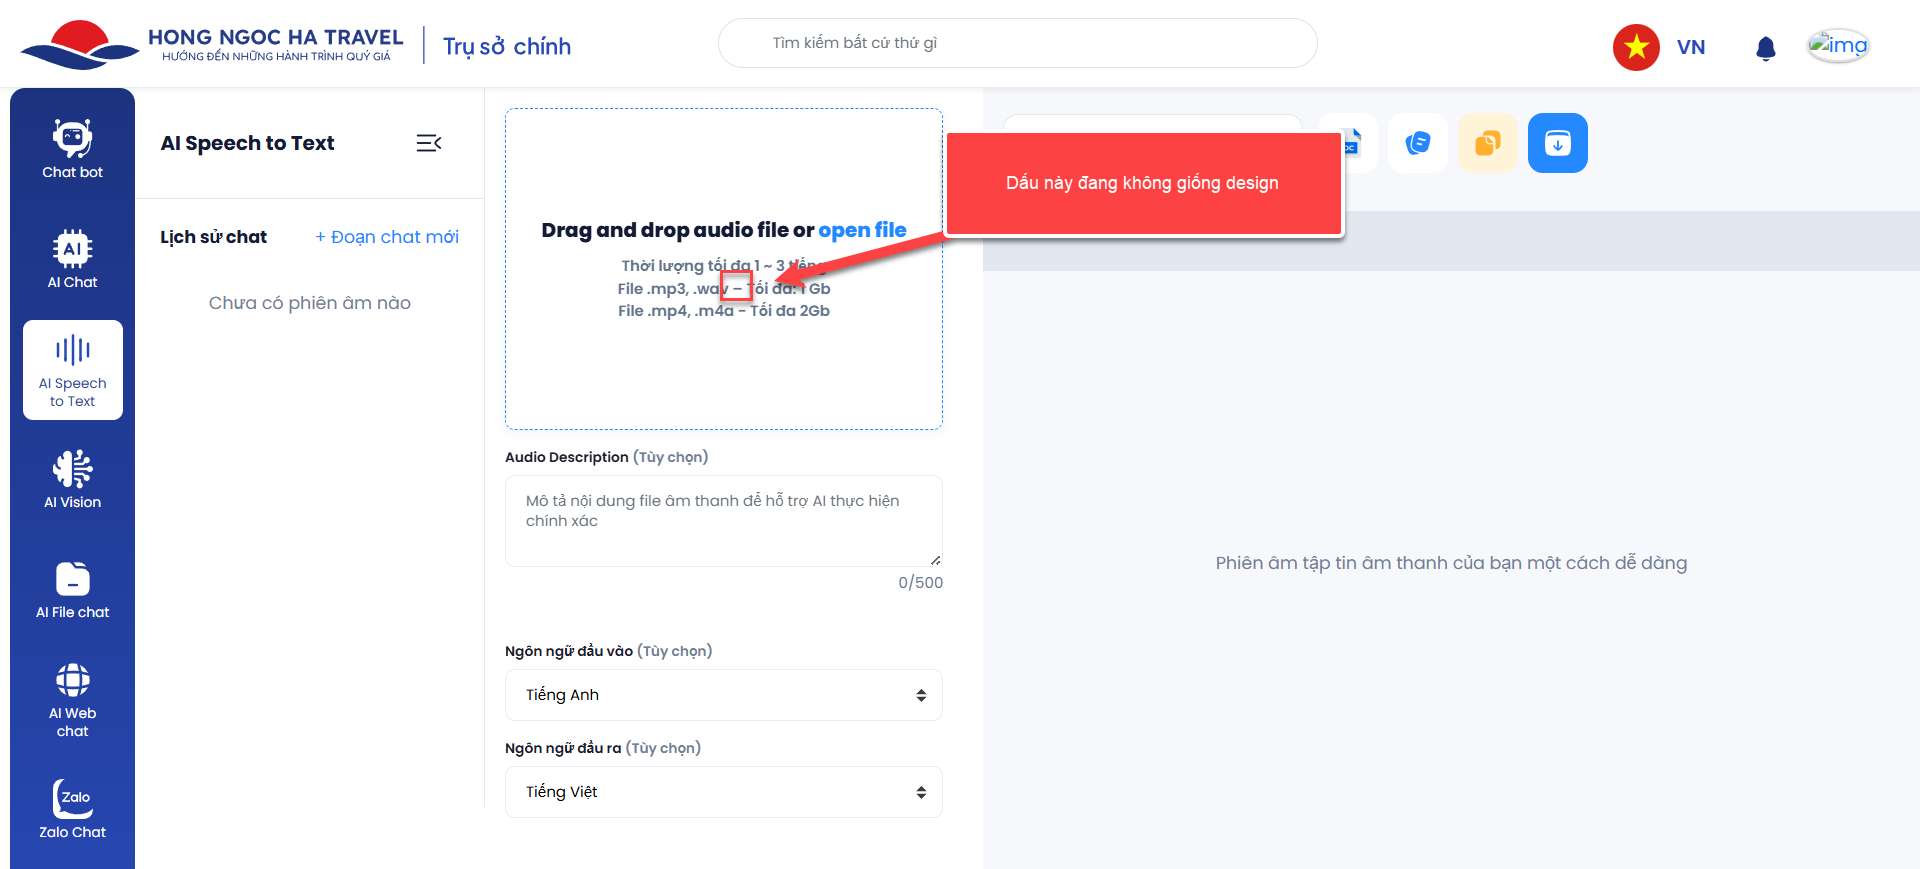Click the Audio Description text area

(x=723, y=521)
